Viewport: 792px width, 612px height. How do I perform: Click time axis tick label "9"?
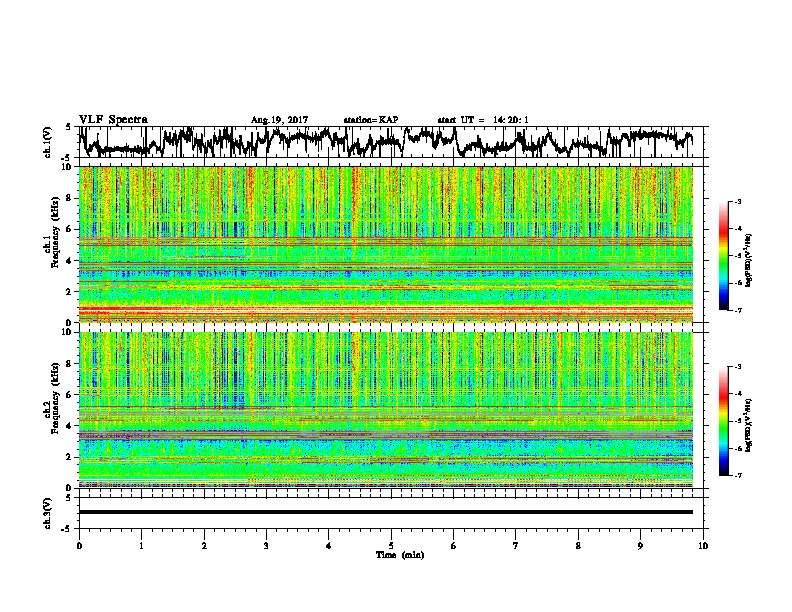click(x=640, y=545)
